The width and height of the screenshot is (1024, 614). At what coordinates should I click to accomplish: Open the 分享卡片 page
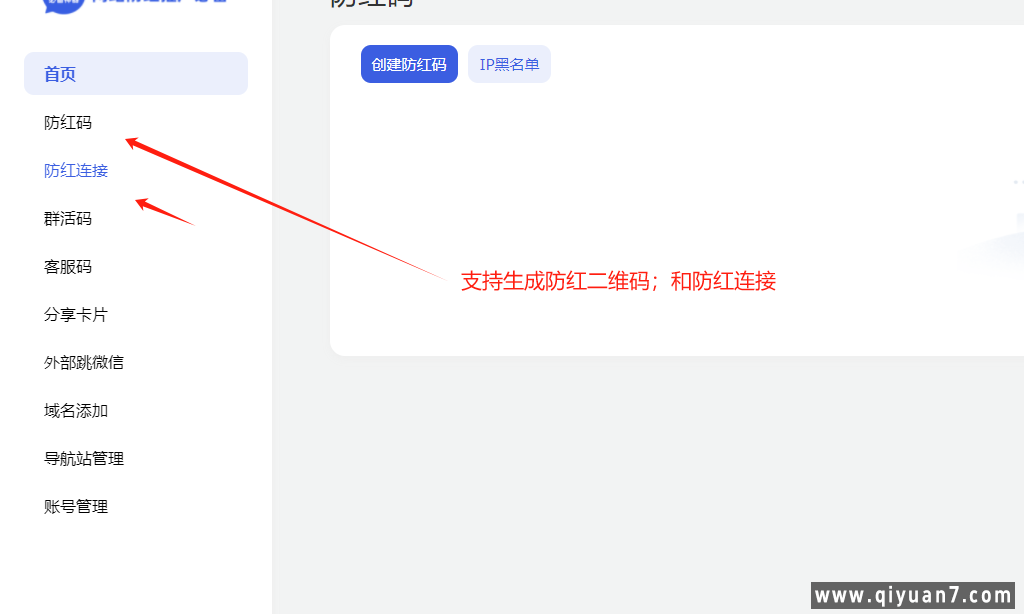click(x=76, y=315)
